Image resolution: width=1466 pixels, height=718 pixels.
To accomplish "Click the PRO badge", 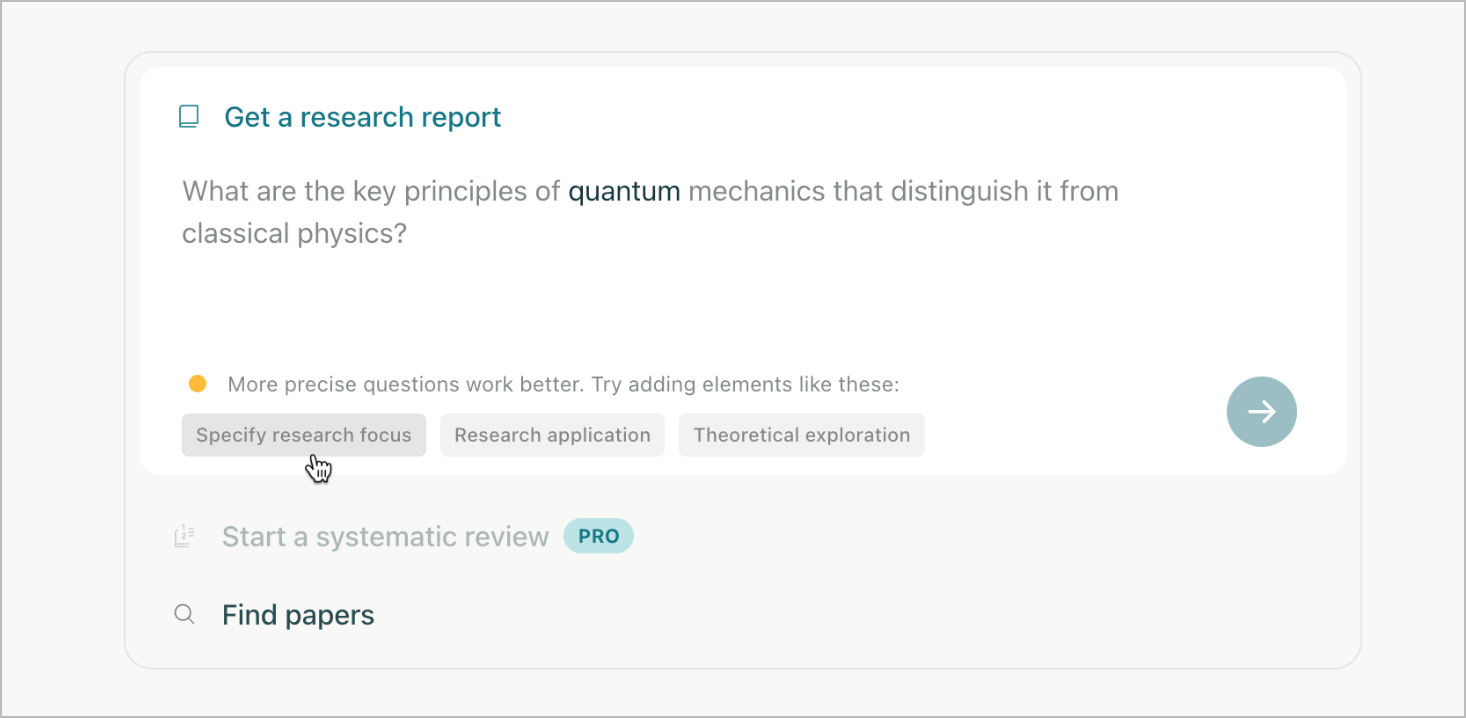I will click(x=598, y=536).
